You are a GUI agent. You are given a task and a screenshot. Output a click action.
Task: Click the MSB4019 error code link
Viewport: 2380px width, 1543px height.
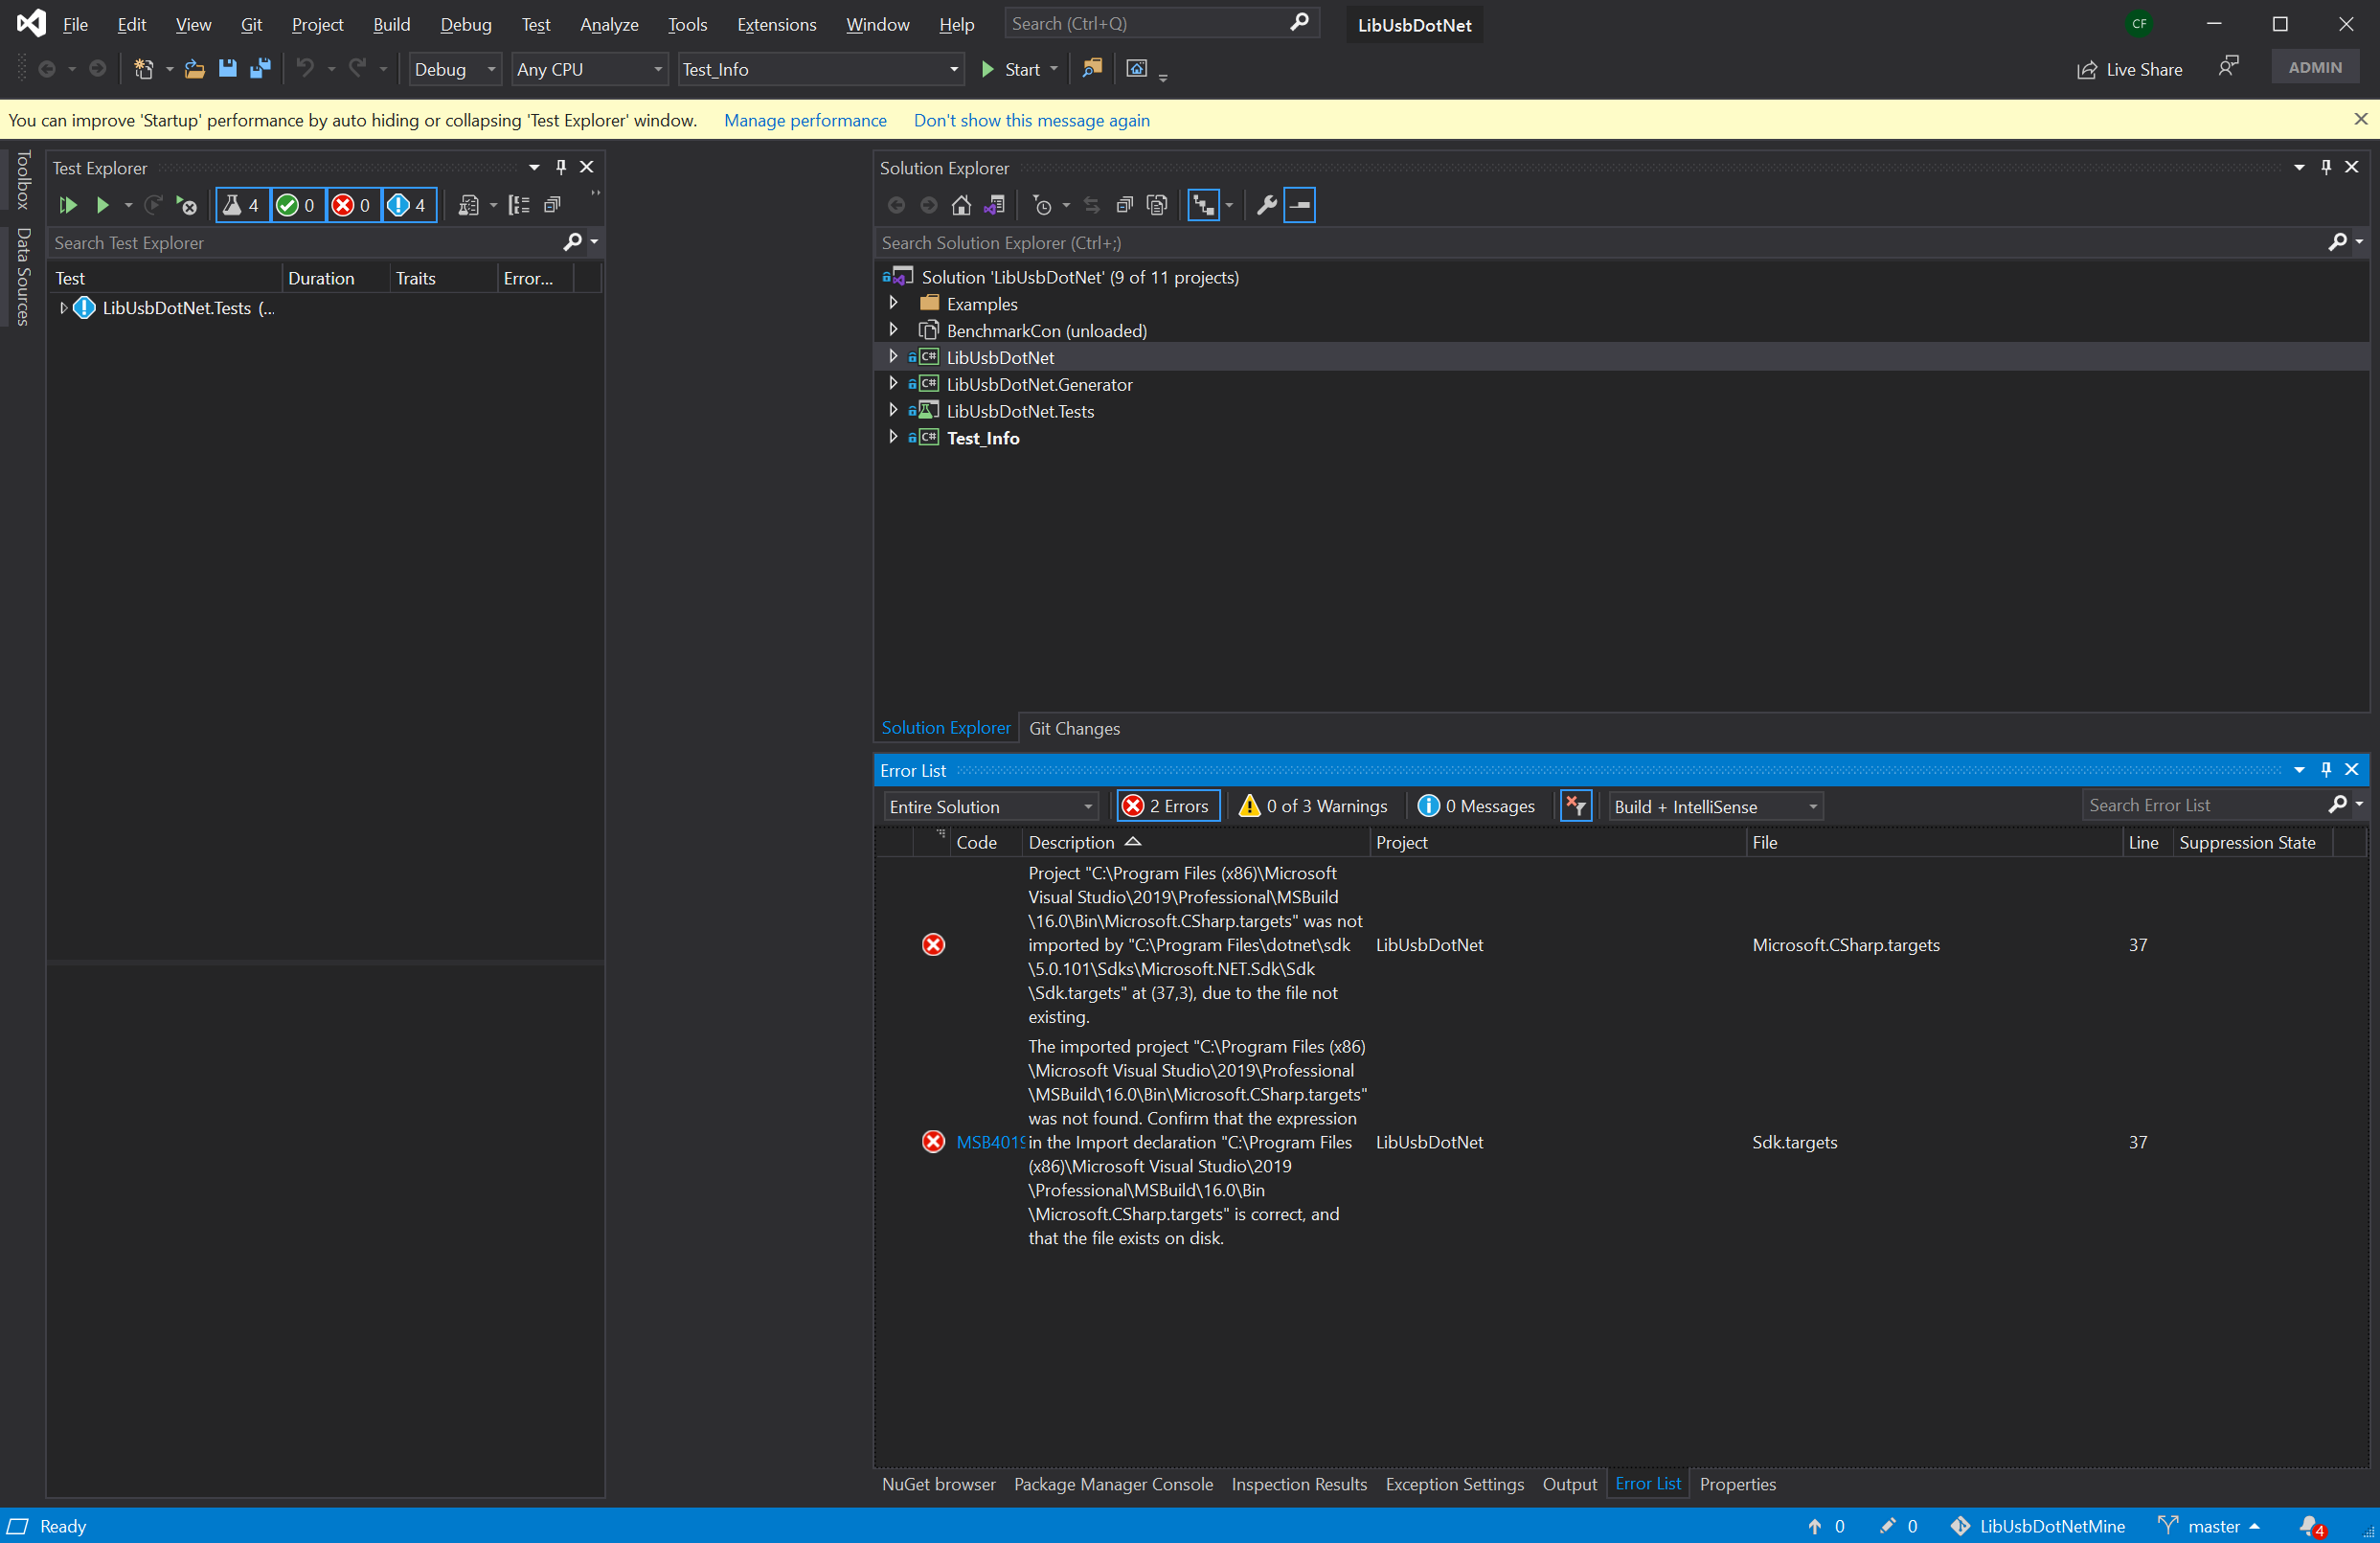991,1142
